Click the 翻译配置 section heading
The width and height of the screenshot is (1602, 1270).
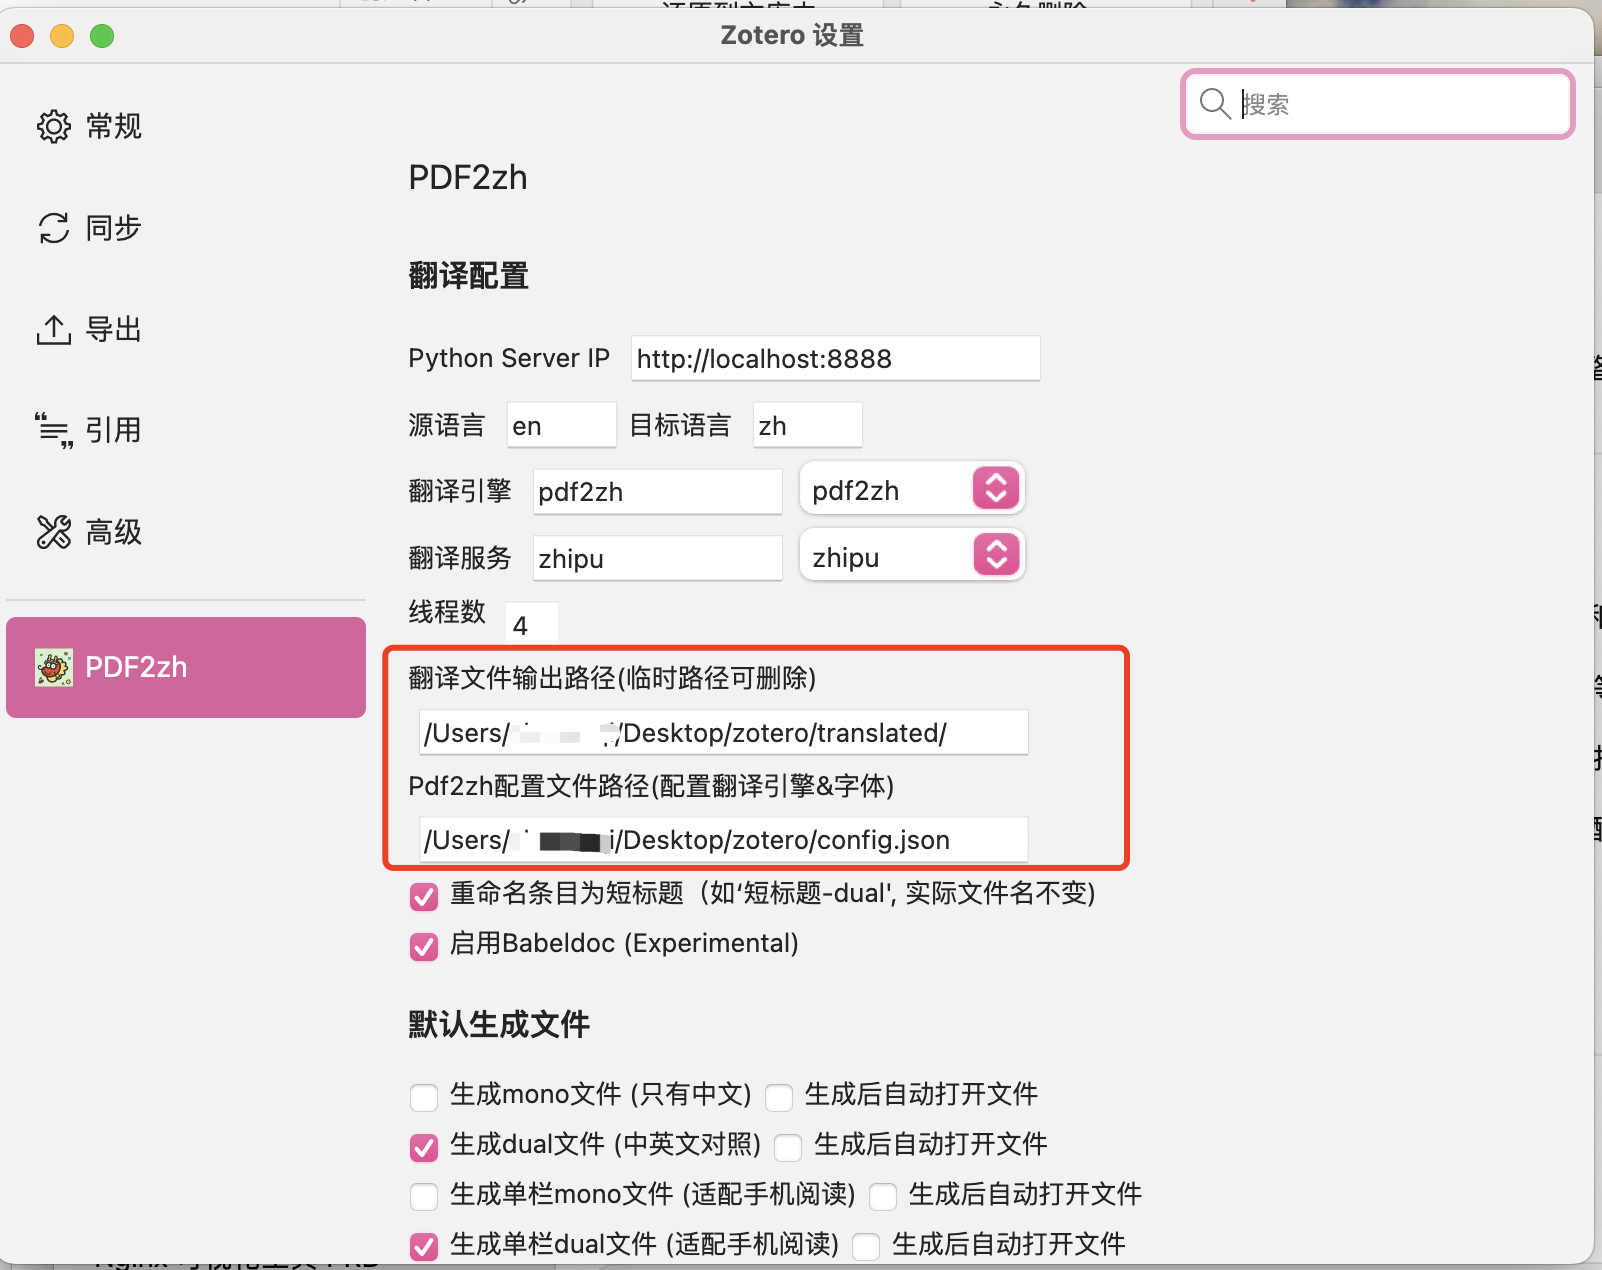coord(468,275)
